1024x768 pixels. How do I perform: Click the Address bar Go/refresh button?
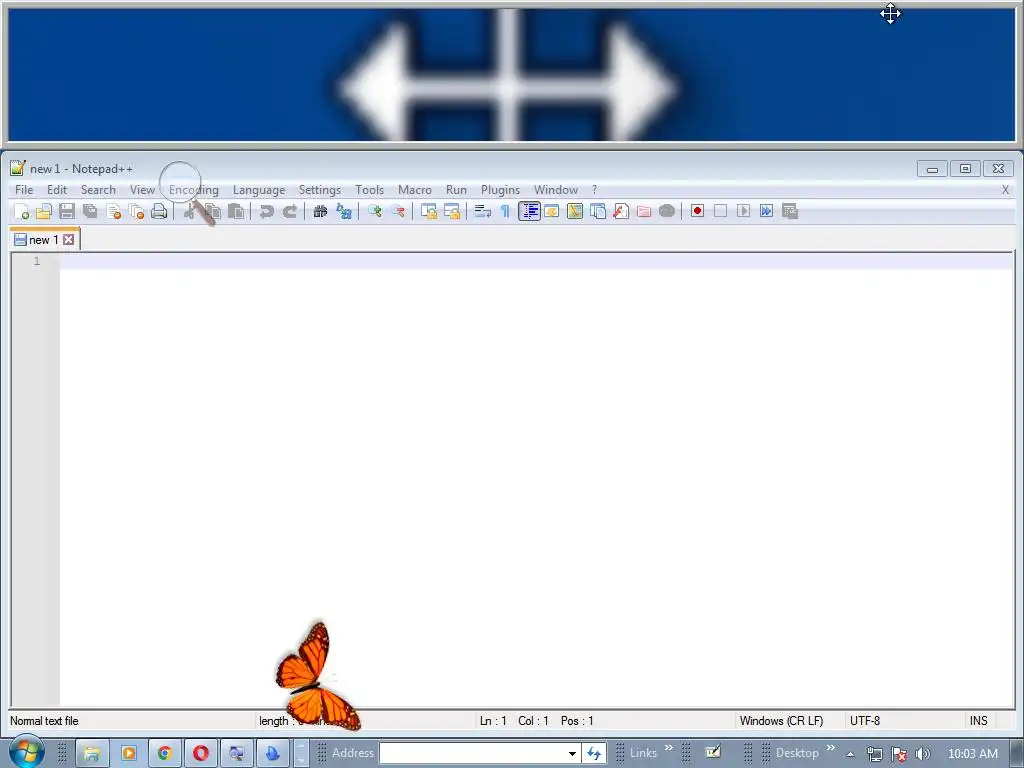[594, 753]
